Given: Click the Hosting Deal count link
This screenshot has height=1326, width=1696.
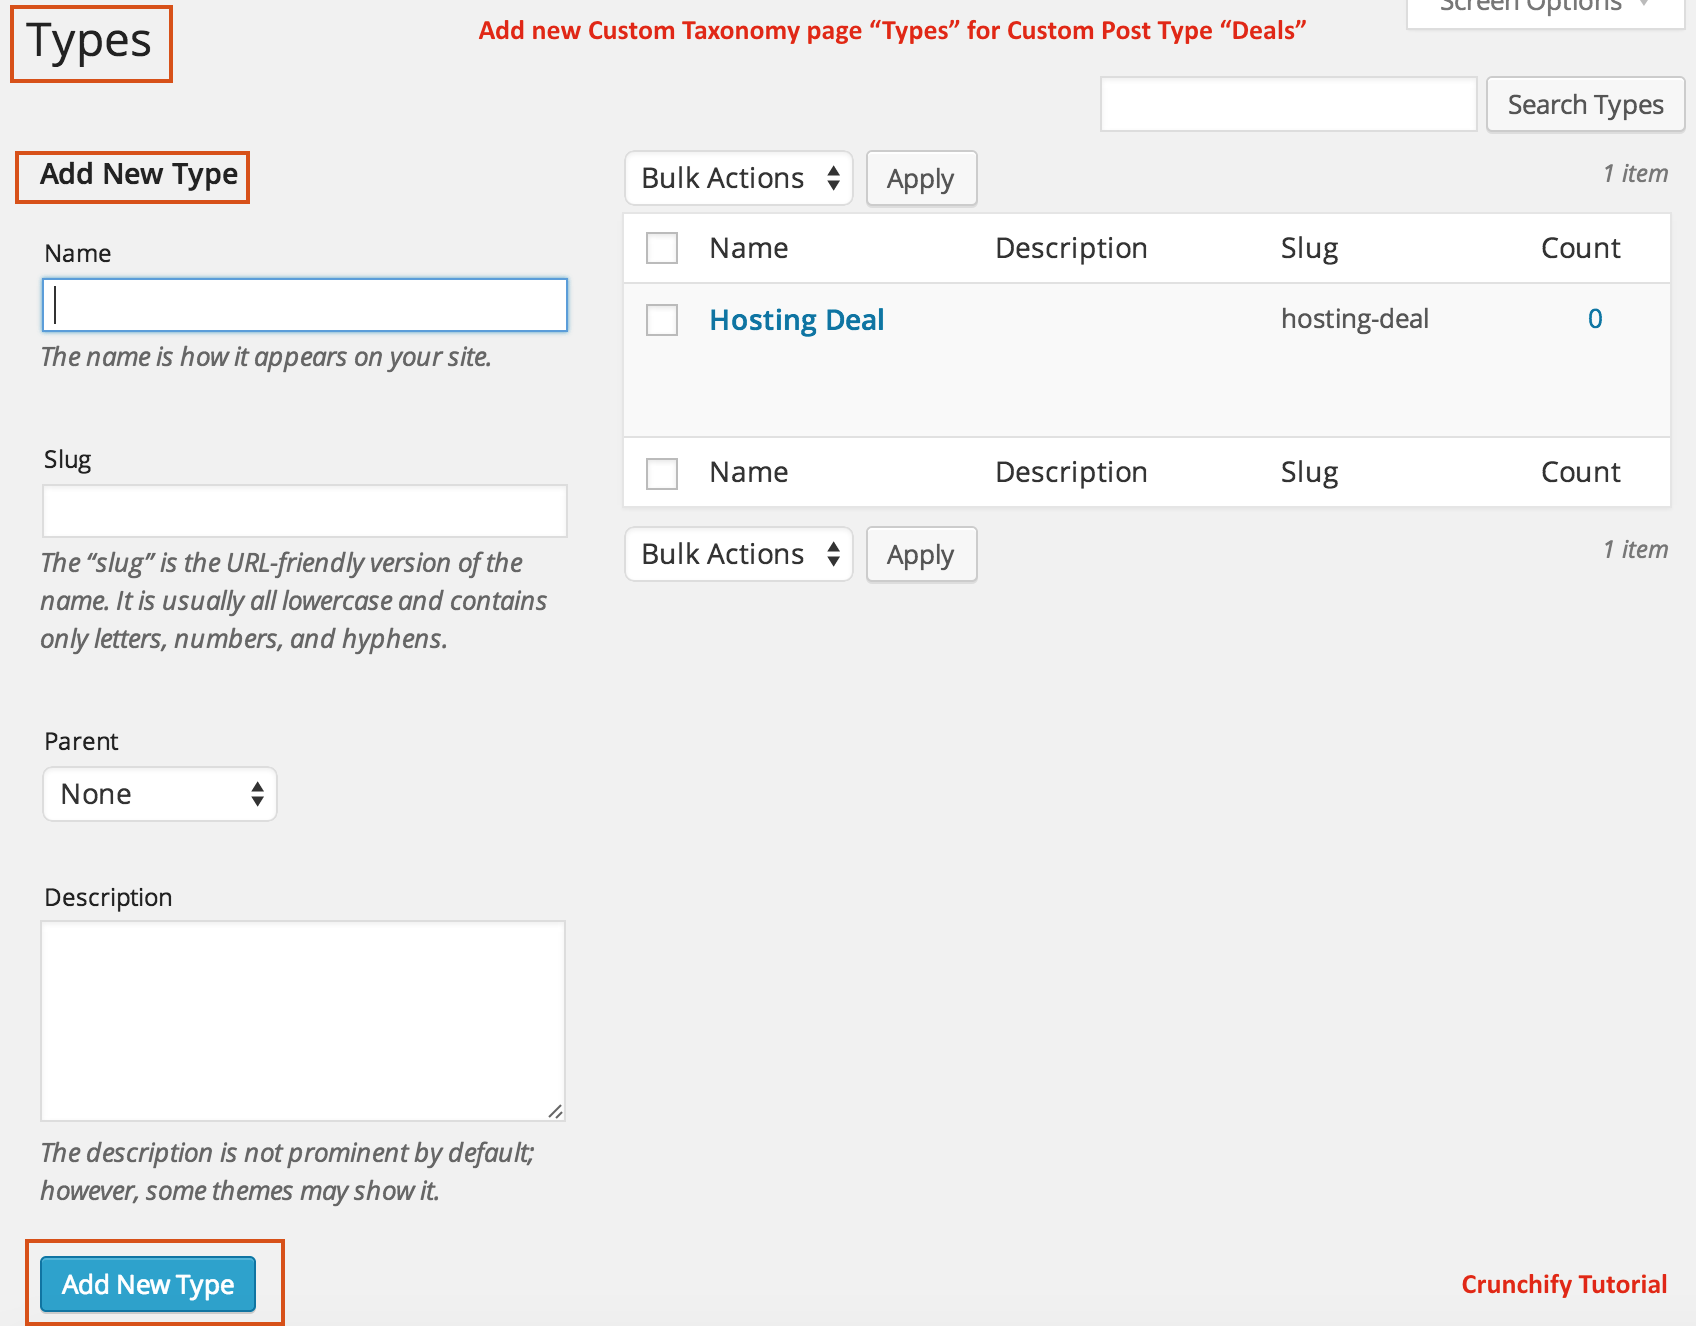Looking at the screenshot, I should [x=1594, y=319].
